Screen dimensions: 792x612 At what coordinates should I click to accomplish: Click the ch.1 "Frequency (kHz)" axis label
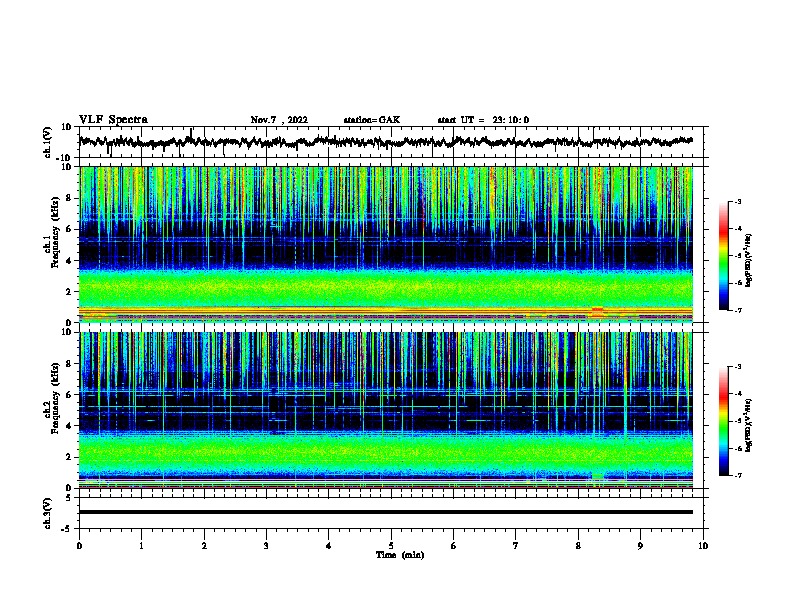click(x=55, y=232)
